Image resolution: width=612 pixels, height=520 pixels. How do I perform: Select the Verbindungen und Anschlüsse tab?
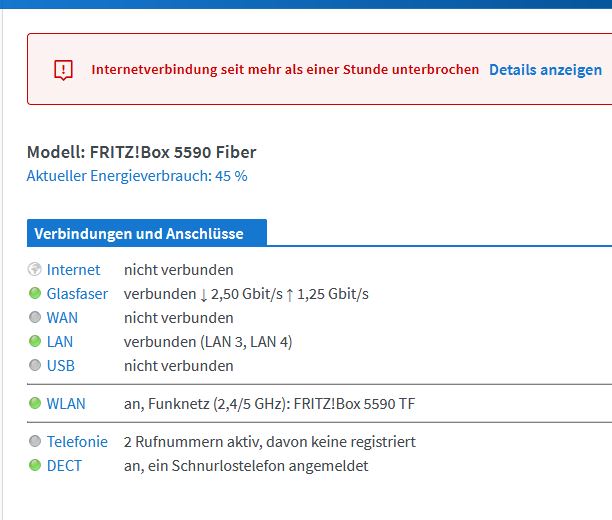[x=147, y=233]
